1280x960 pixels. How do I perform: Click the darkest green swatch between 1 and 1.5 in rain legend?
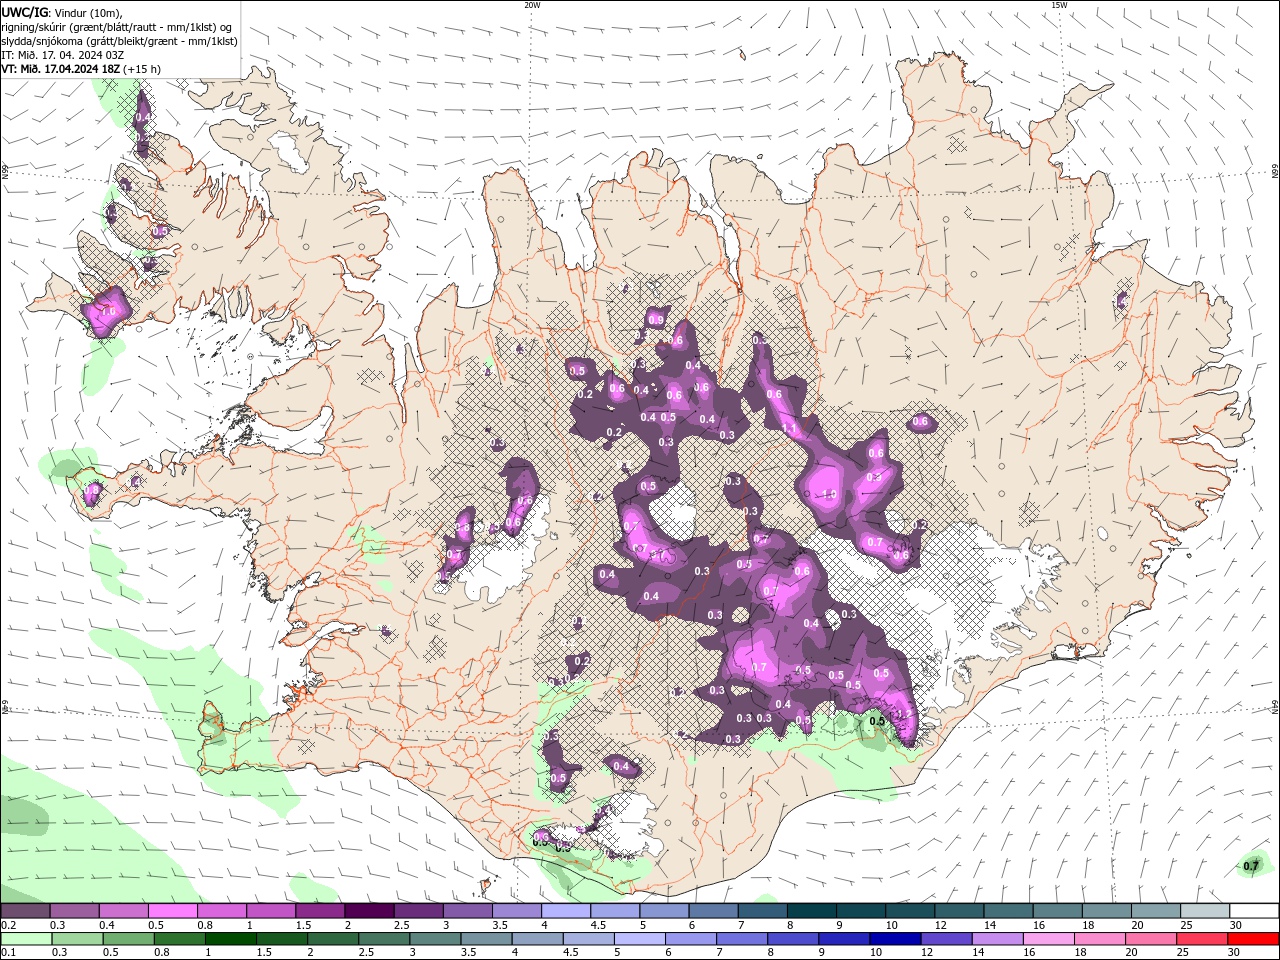(230, 939)
